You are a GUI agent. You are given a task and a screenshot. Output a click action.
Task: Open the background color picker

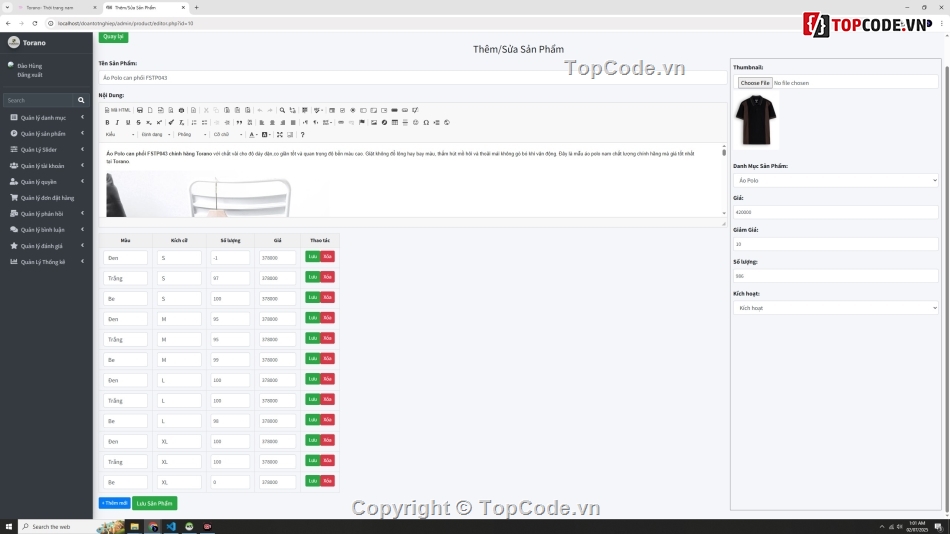266,135
